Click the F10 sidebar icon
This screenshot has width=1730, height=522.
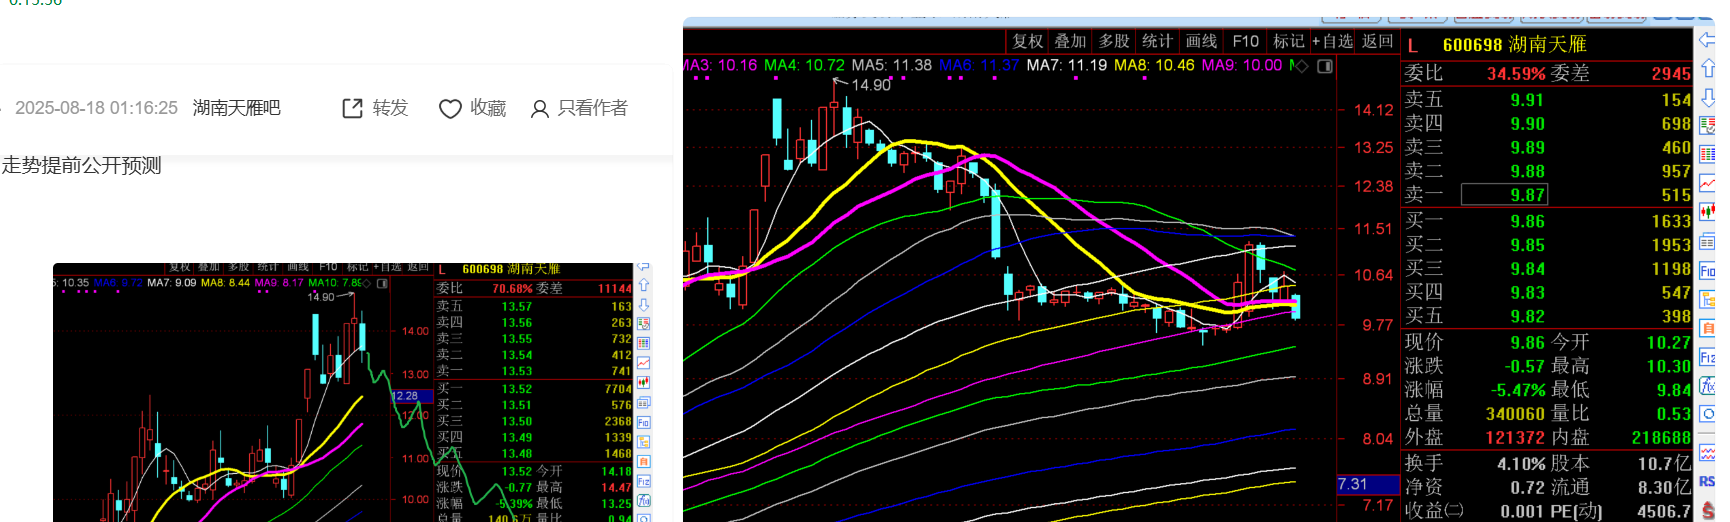point(1707,270)
